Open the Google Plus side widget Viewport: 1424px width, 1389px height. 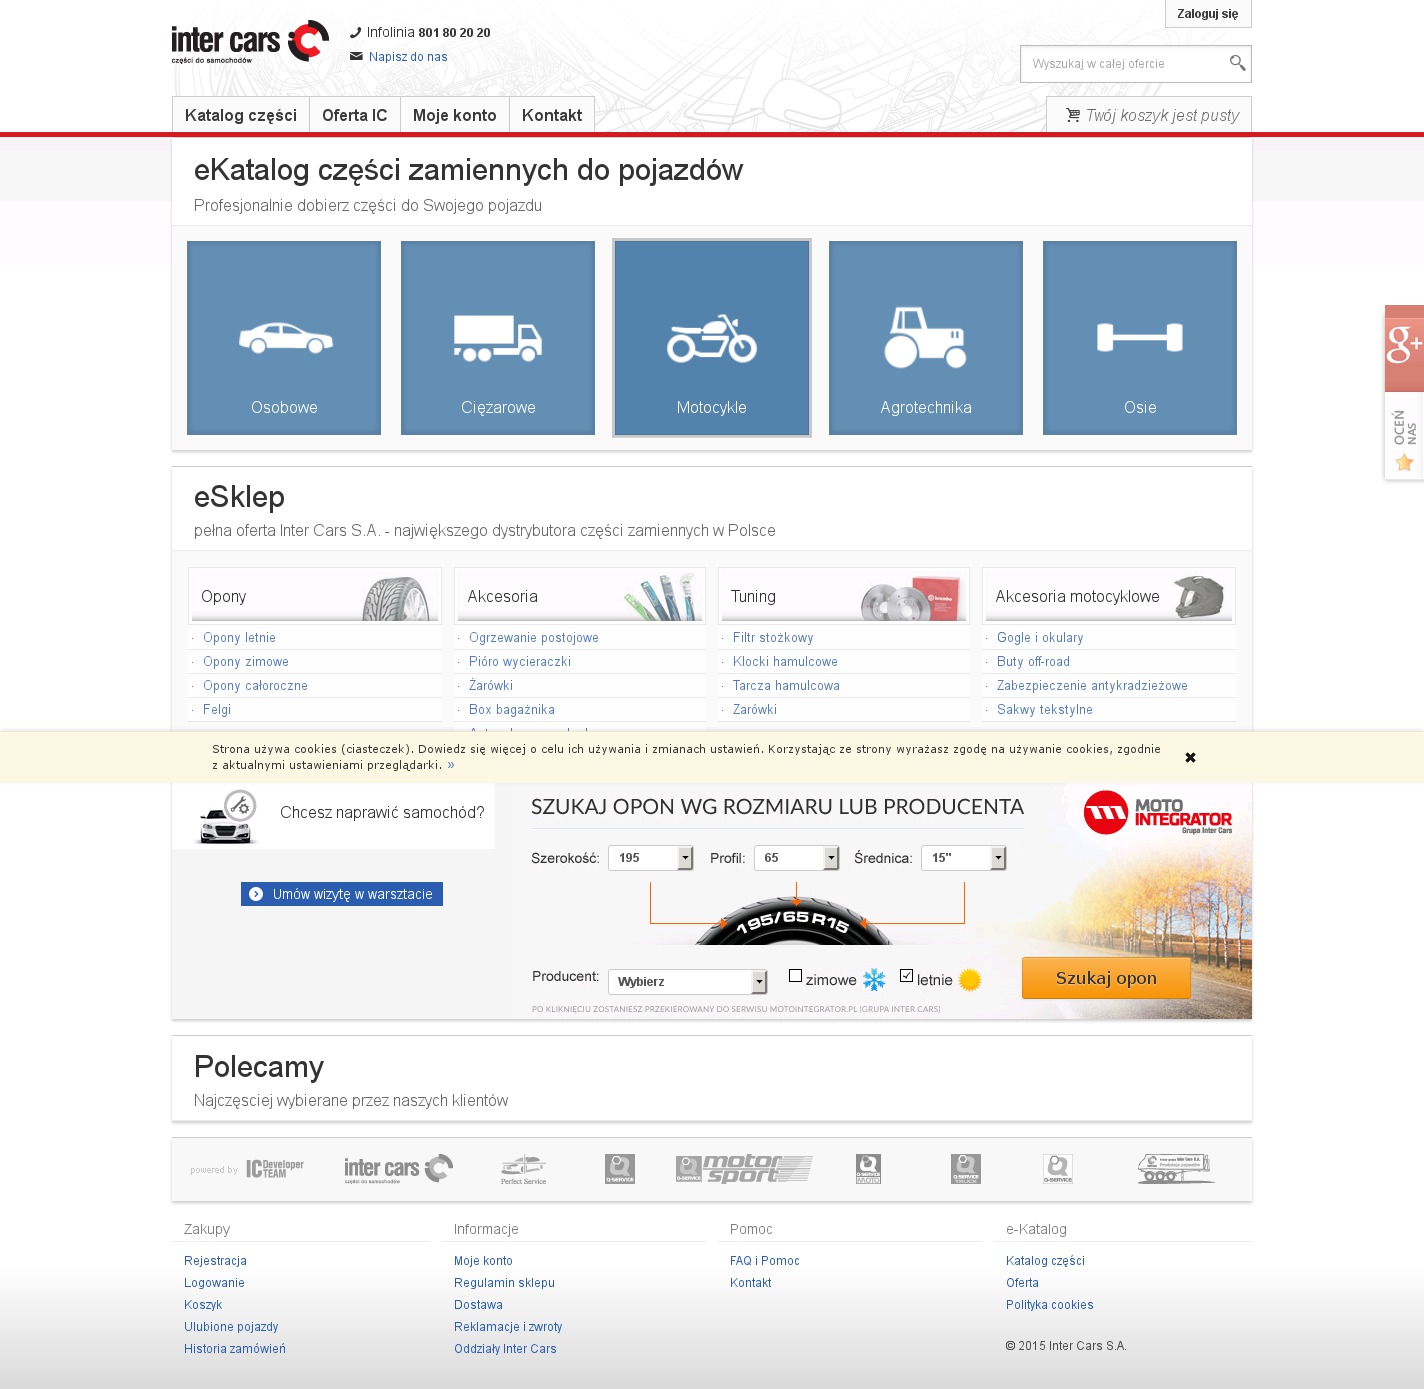[x=1404, y=347]
